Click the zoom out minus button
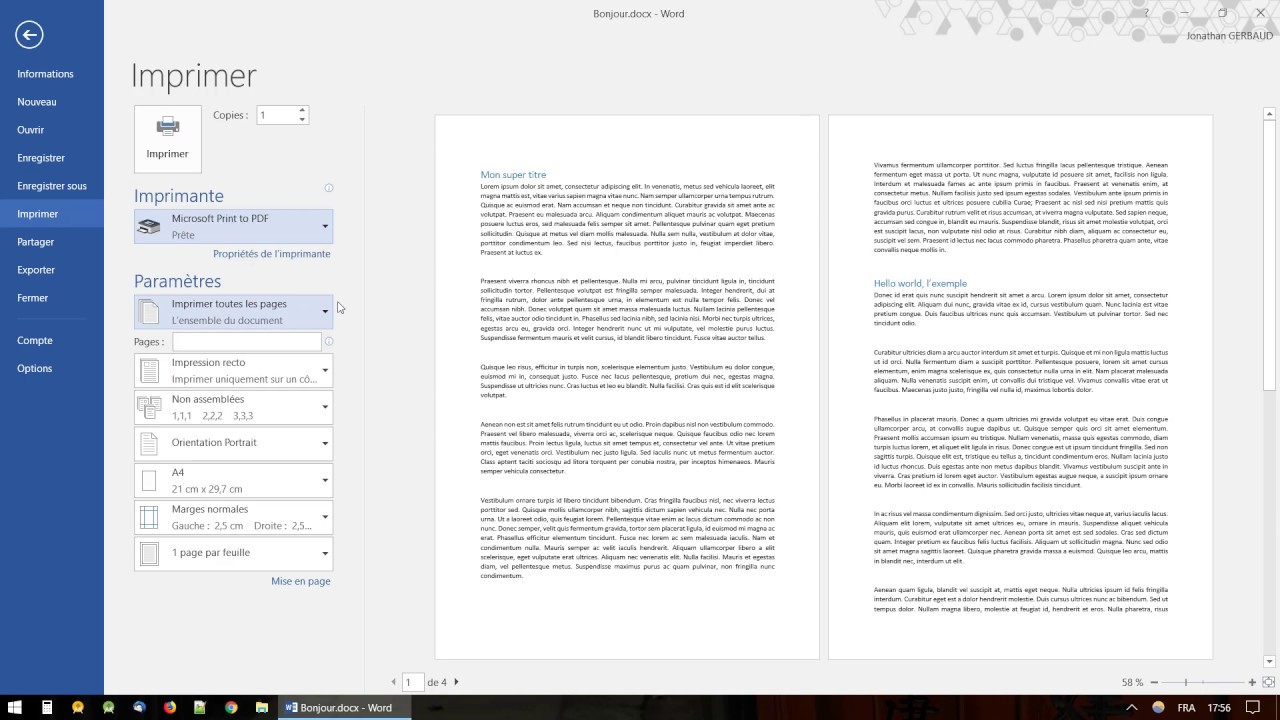Image resolution: width=1280 pixels, height=720 pixels. [x=1154, y=682]
